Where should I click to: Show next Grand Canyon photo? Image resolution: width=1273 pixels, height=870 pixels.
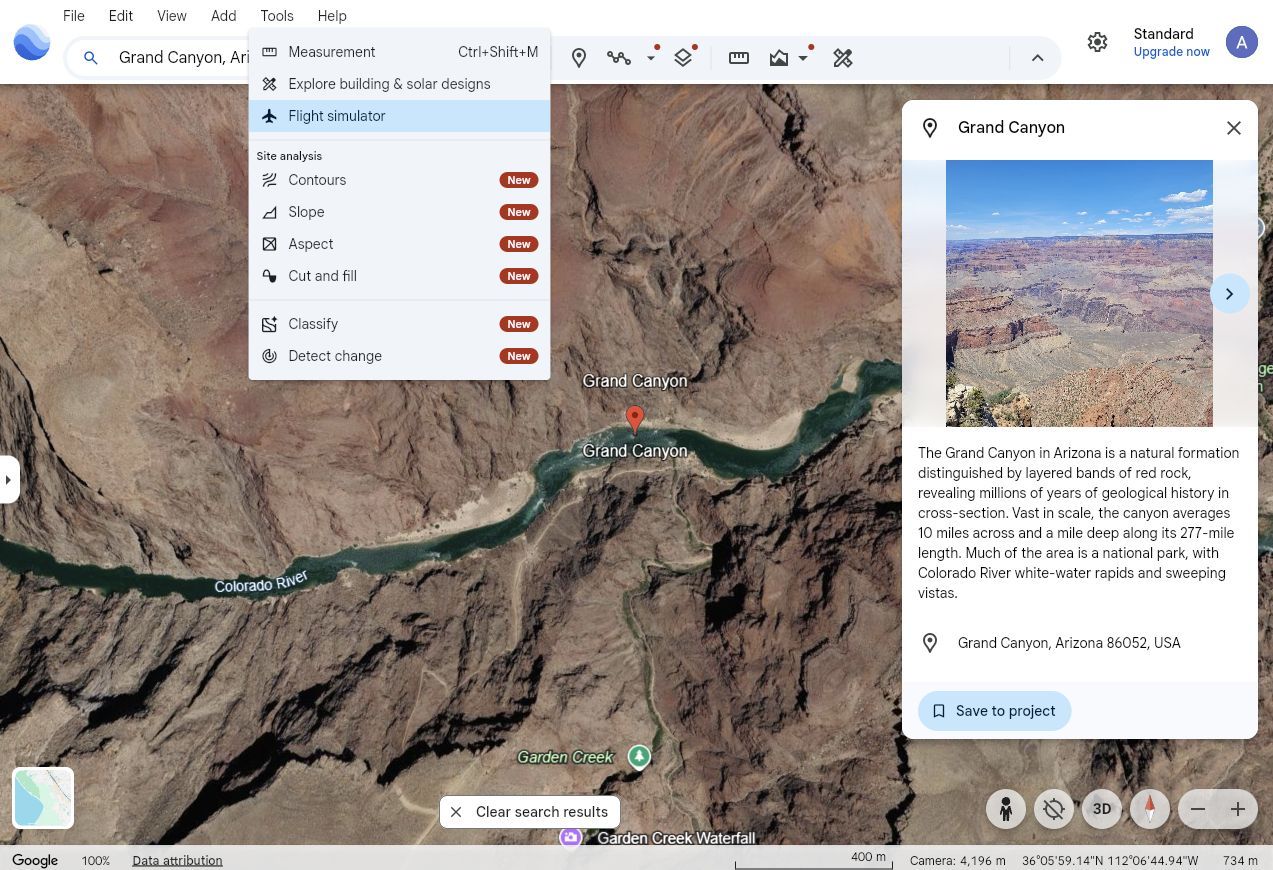[1230, 294]
